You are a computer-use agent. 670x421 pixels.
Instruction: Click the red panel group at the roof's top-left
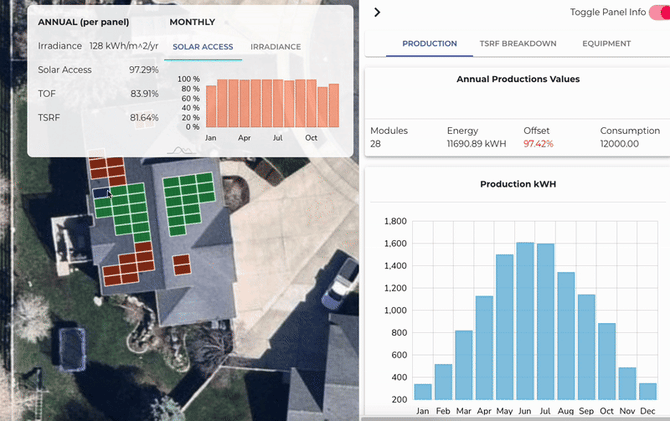(x=104, y=169)
